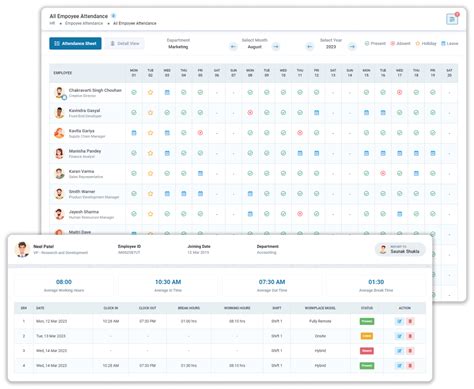Click the info icon beside All Employee Attendance title
This screenshot has height=389, width=474.
(113, 16)
